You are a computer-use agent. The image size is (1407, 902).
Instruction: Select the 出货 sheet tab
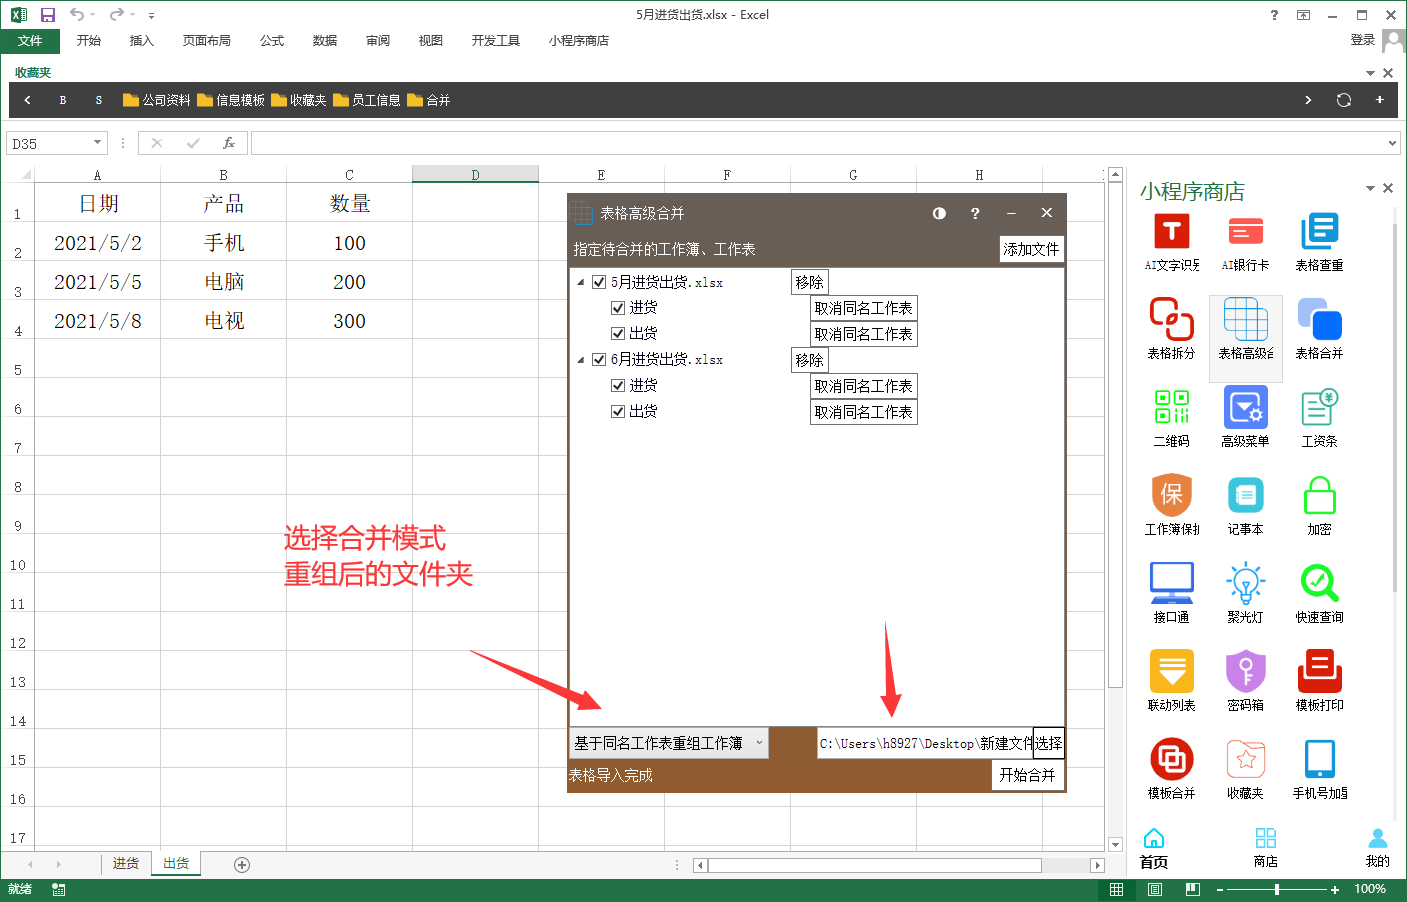(x=176, y=864)
